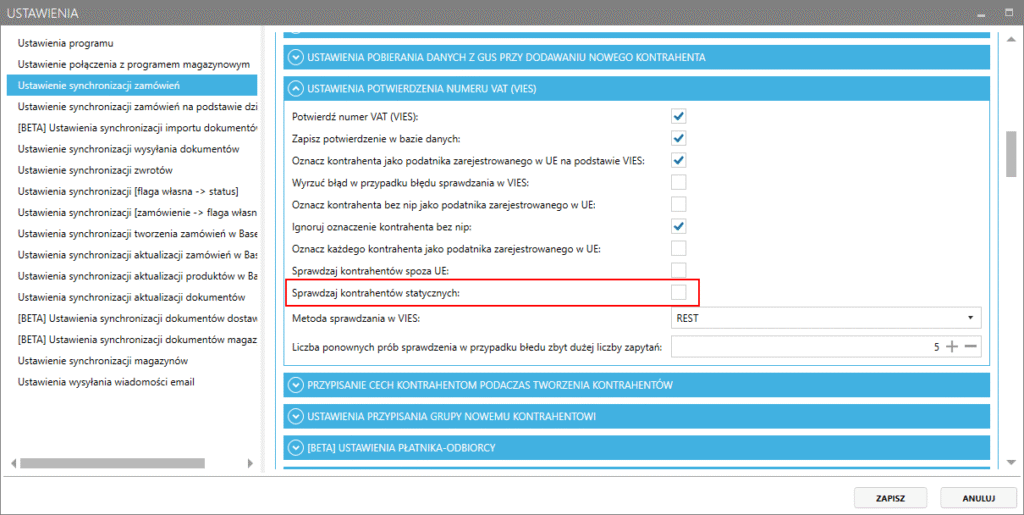Expand the BETA payer-recipient settings chevron
This screenshot has height=515, width=1024.
tap(295, 447)
